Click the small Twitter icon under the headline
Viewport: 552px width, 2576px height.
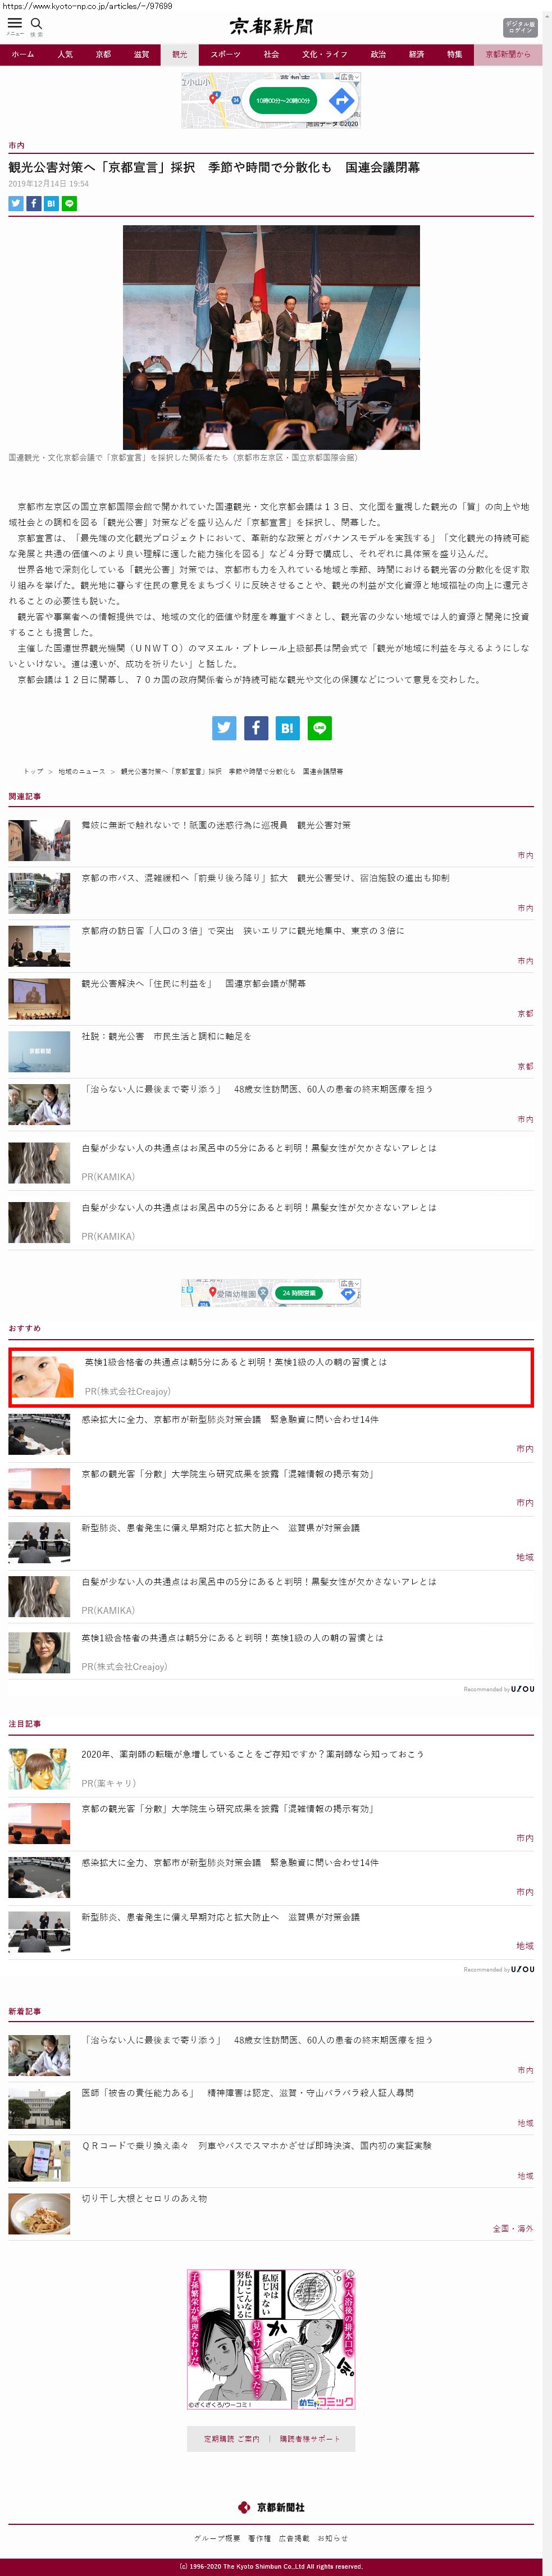click(16, 203)
